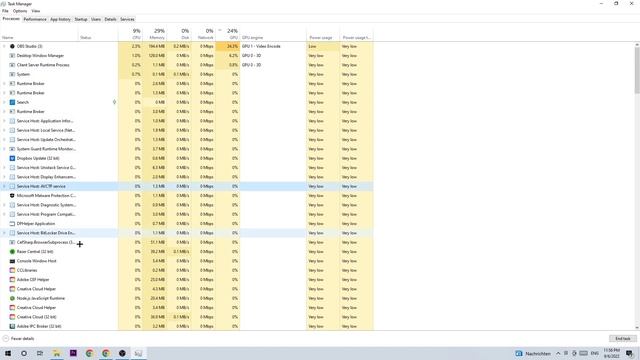Select the OBS Studio process icon
Screen dimensions: 640x360
[12, 46]
